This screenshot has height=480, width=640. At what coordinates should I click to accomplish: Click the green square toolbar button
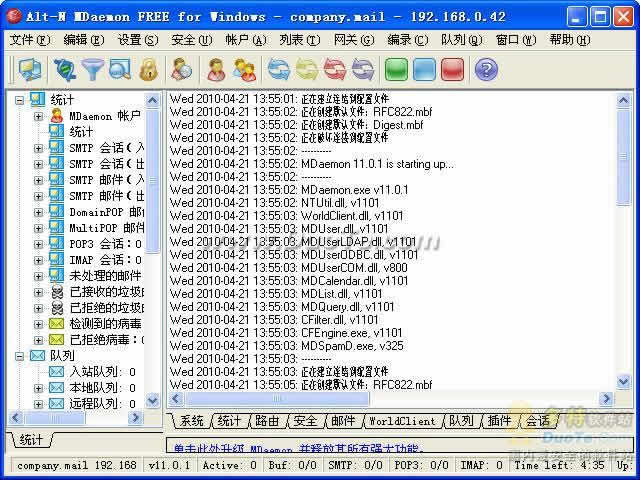click(396, 69)
